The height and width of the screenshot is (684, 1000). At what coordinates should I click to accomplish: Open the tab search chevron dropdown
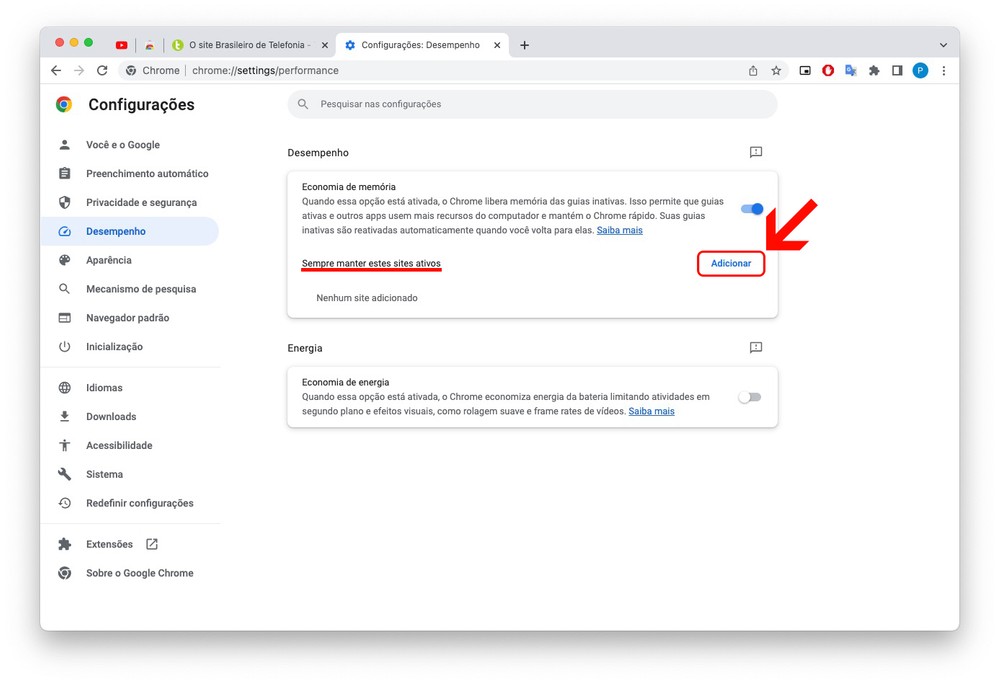(x=942, y=45)
